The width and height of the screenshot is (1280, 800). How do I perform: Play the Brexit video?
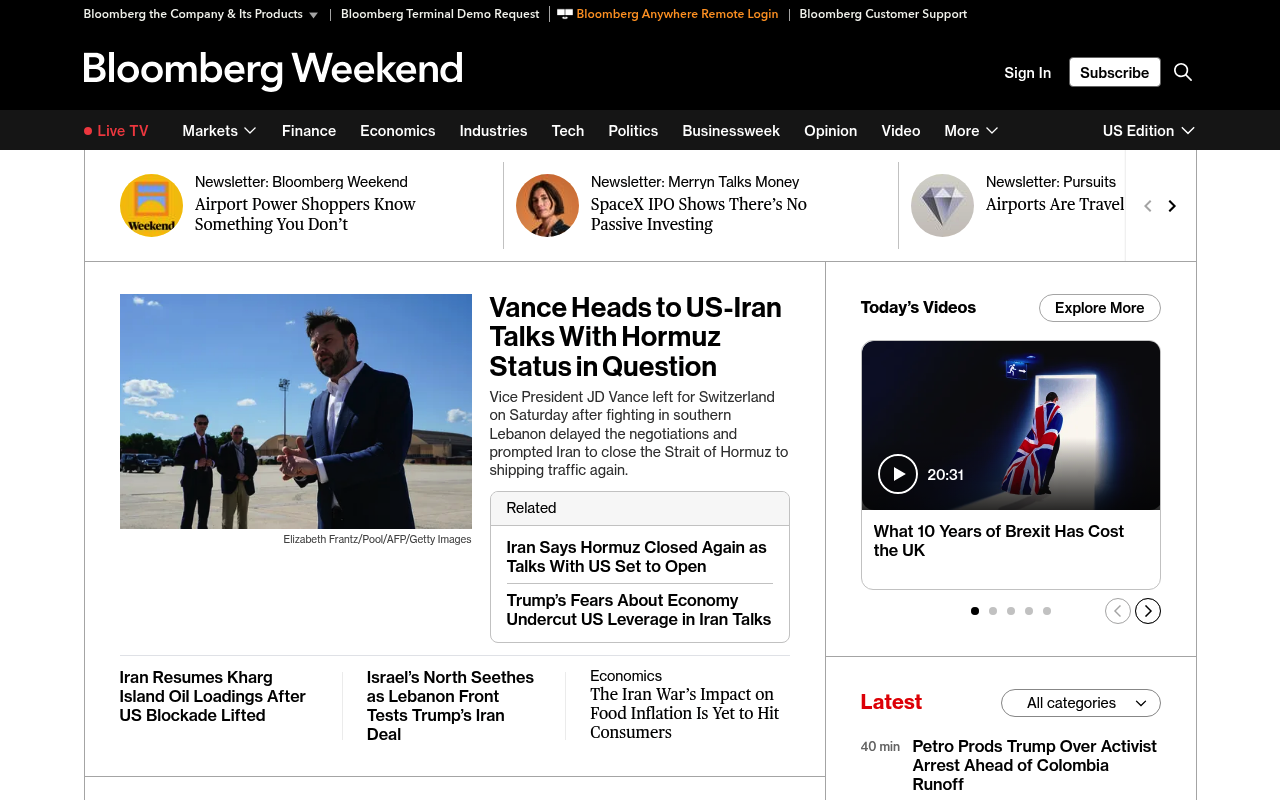click(898, 474)
